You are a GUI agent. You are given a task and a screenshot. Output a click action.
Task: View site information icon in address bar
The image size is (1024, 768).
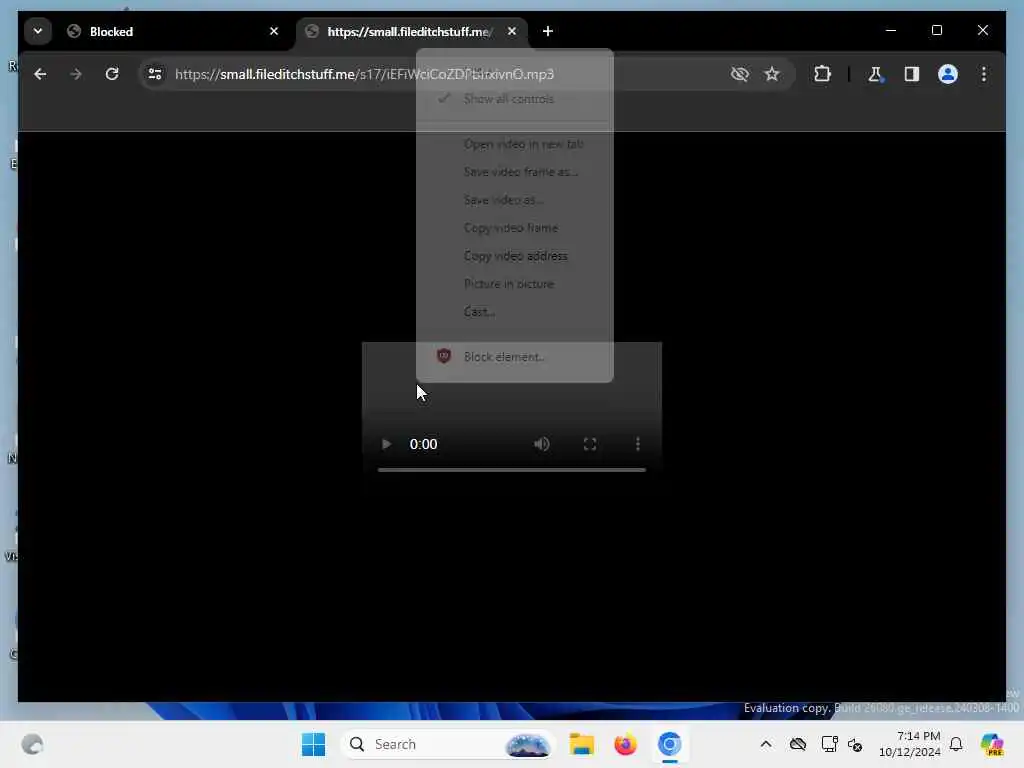[155, 74]
